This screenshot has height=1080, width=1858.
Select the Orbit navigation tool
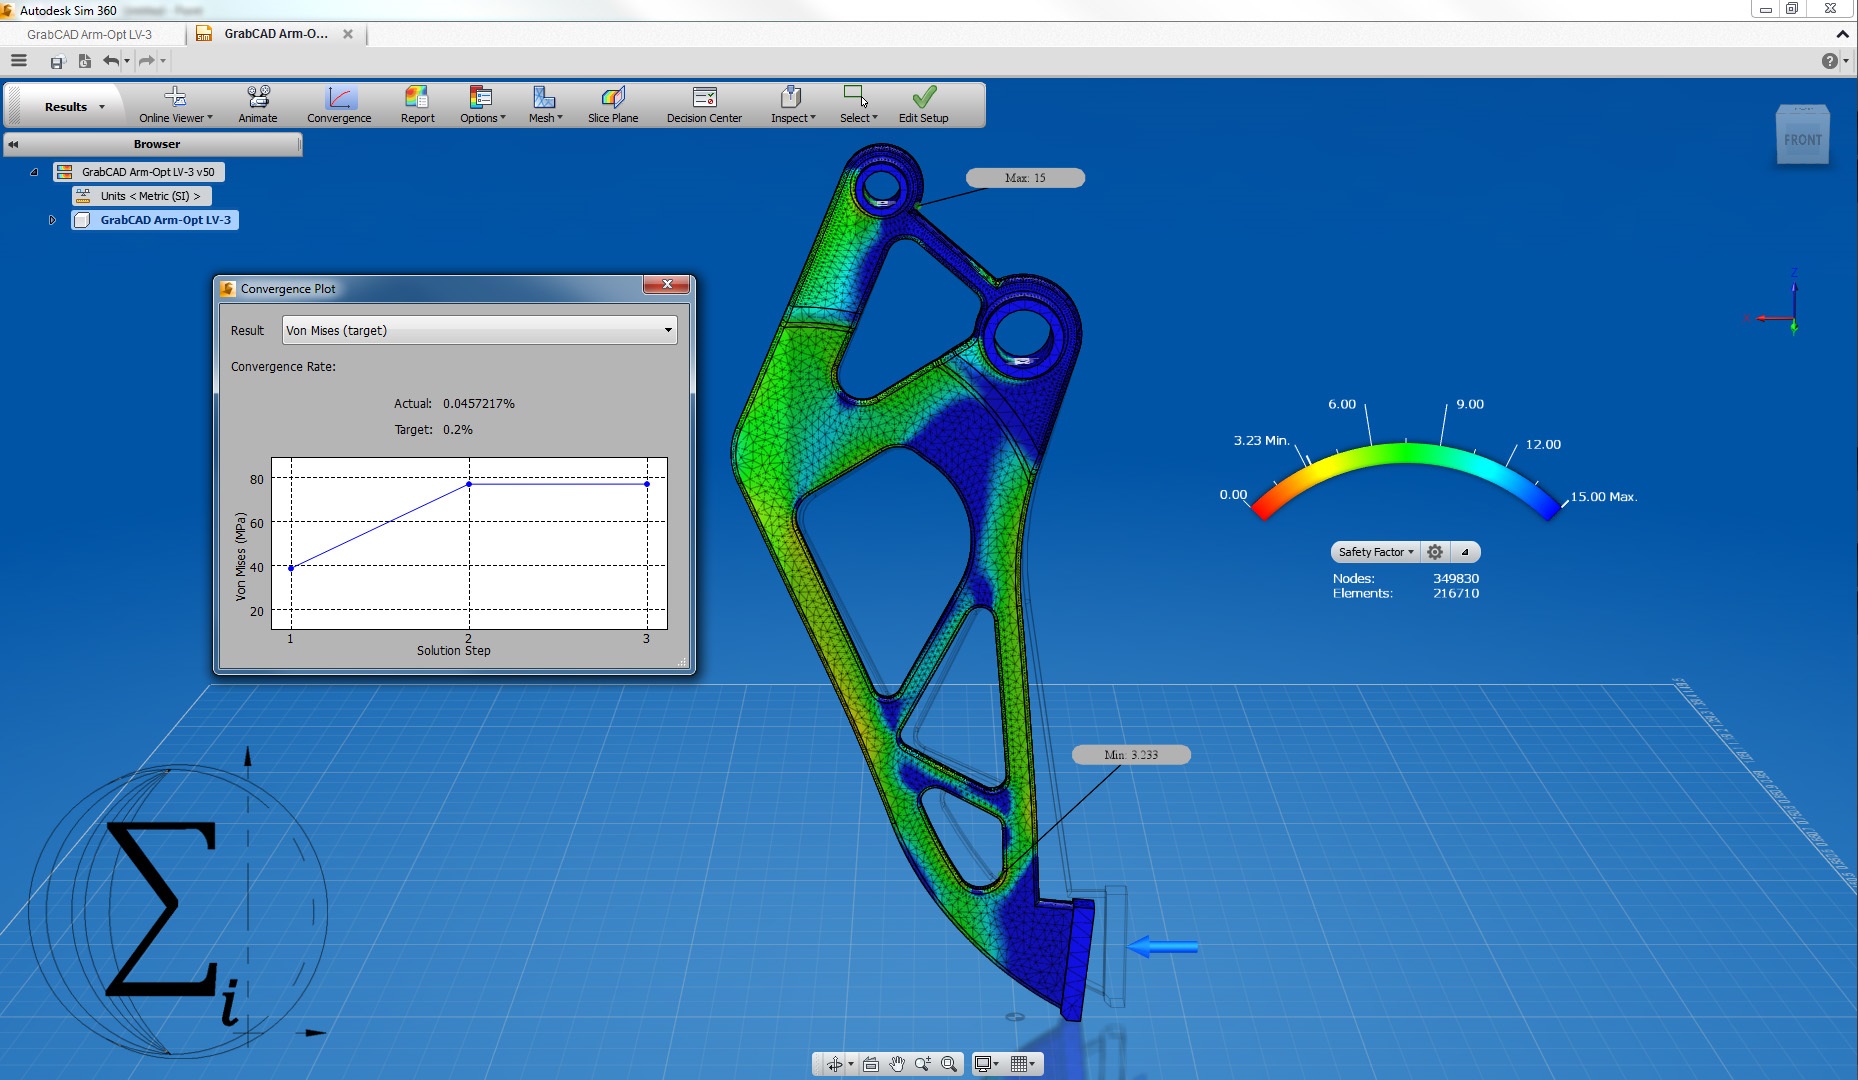834,1064
